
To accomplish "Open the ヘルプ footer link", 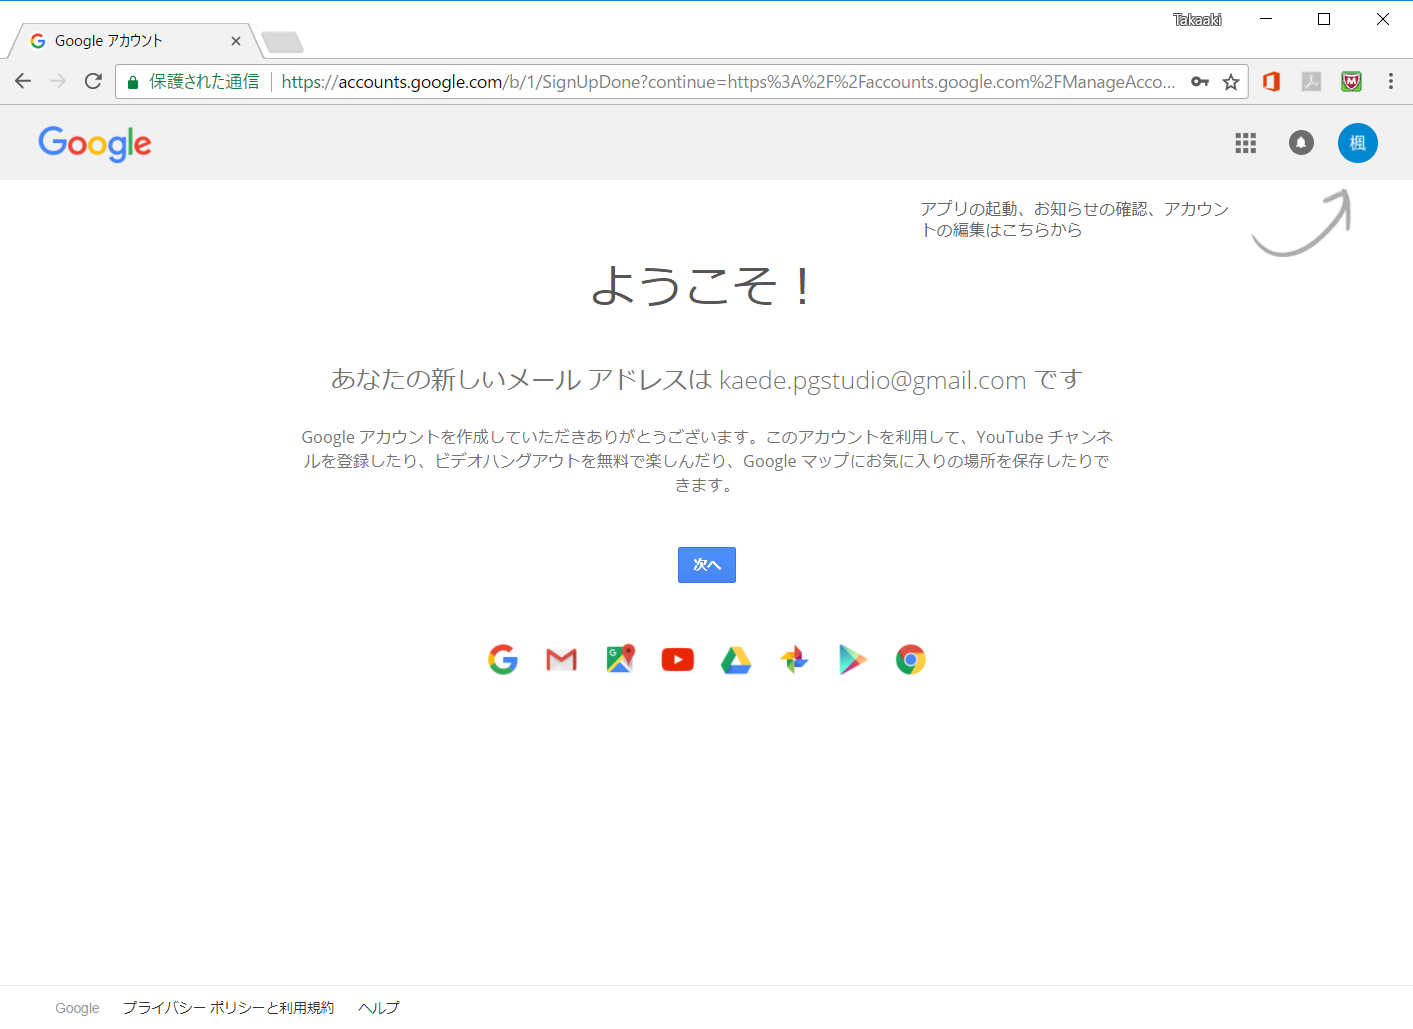I will 379,1008.
